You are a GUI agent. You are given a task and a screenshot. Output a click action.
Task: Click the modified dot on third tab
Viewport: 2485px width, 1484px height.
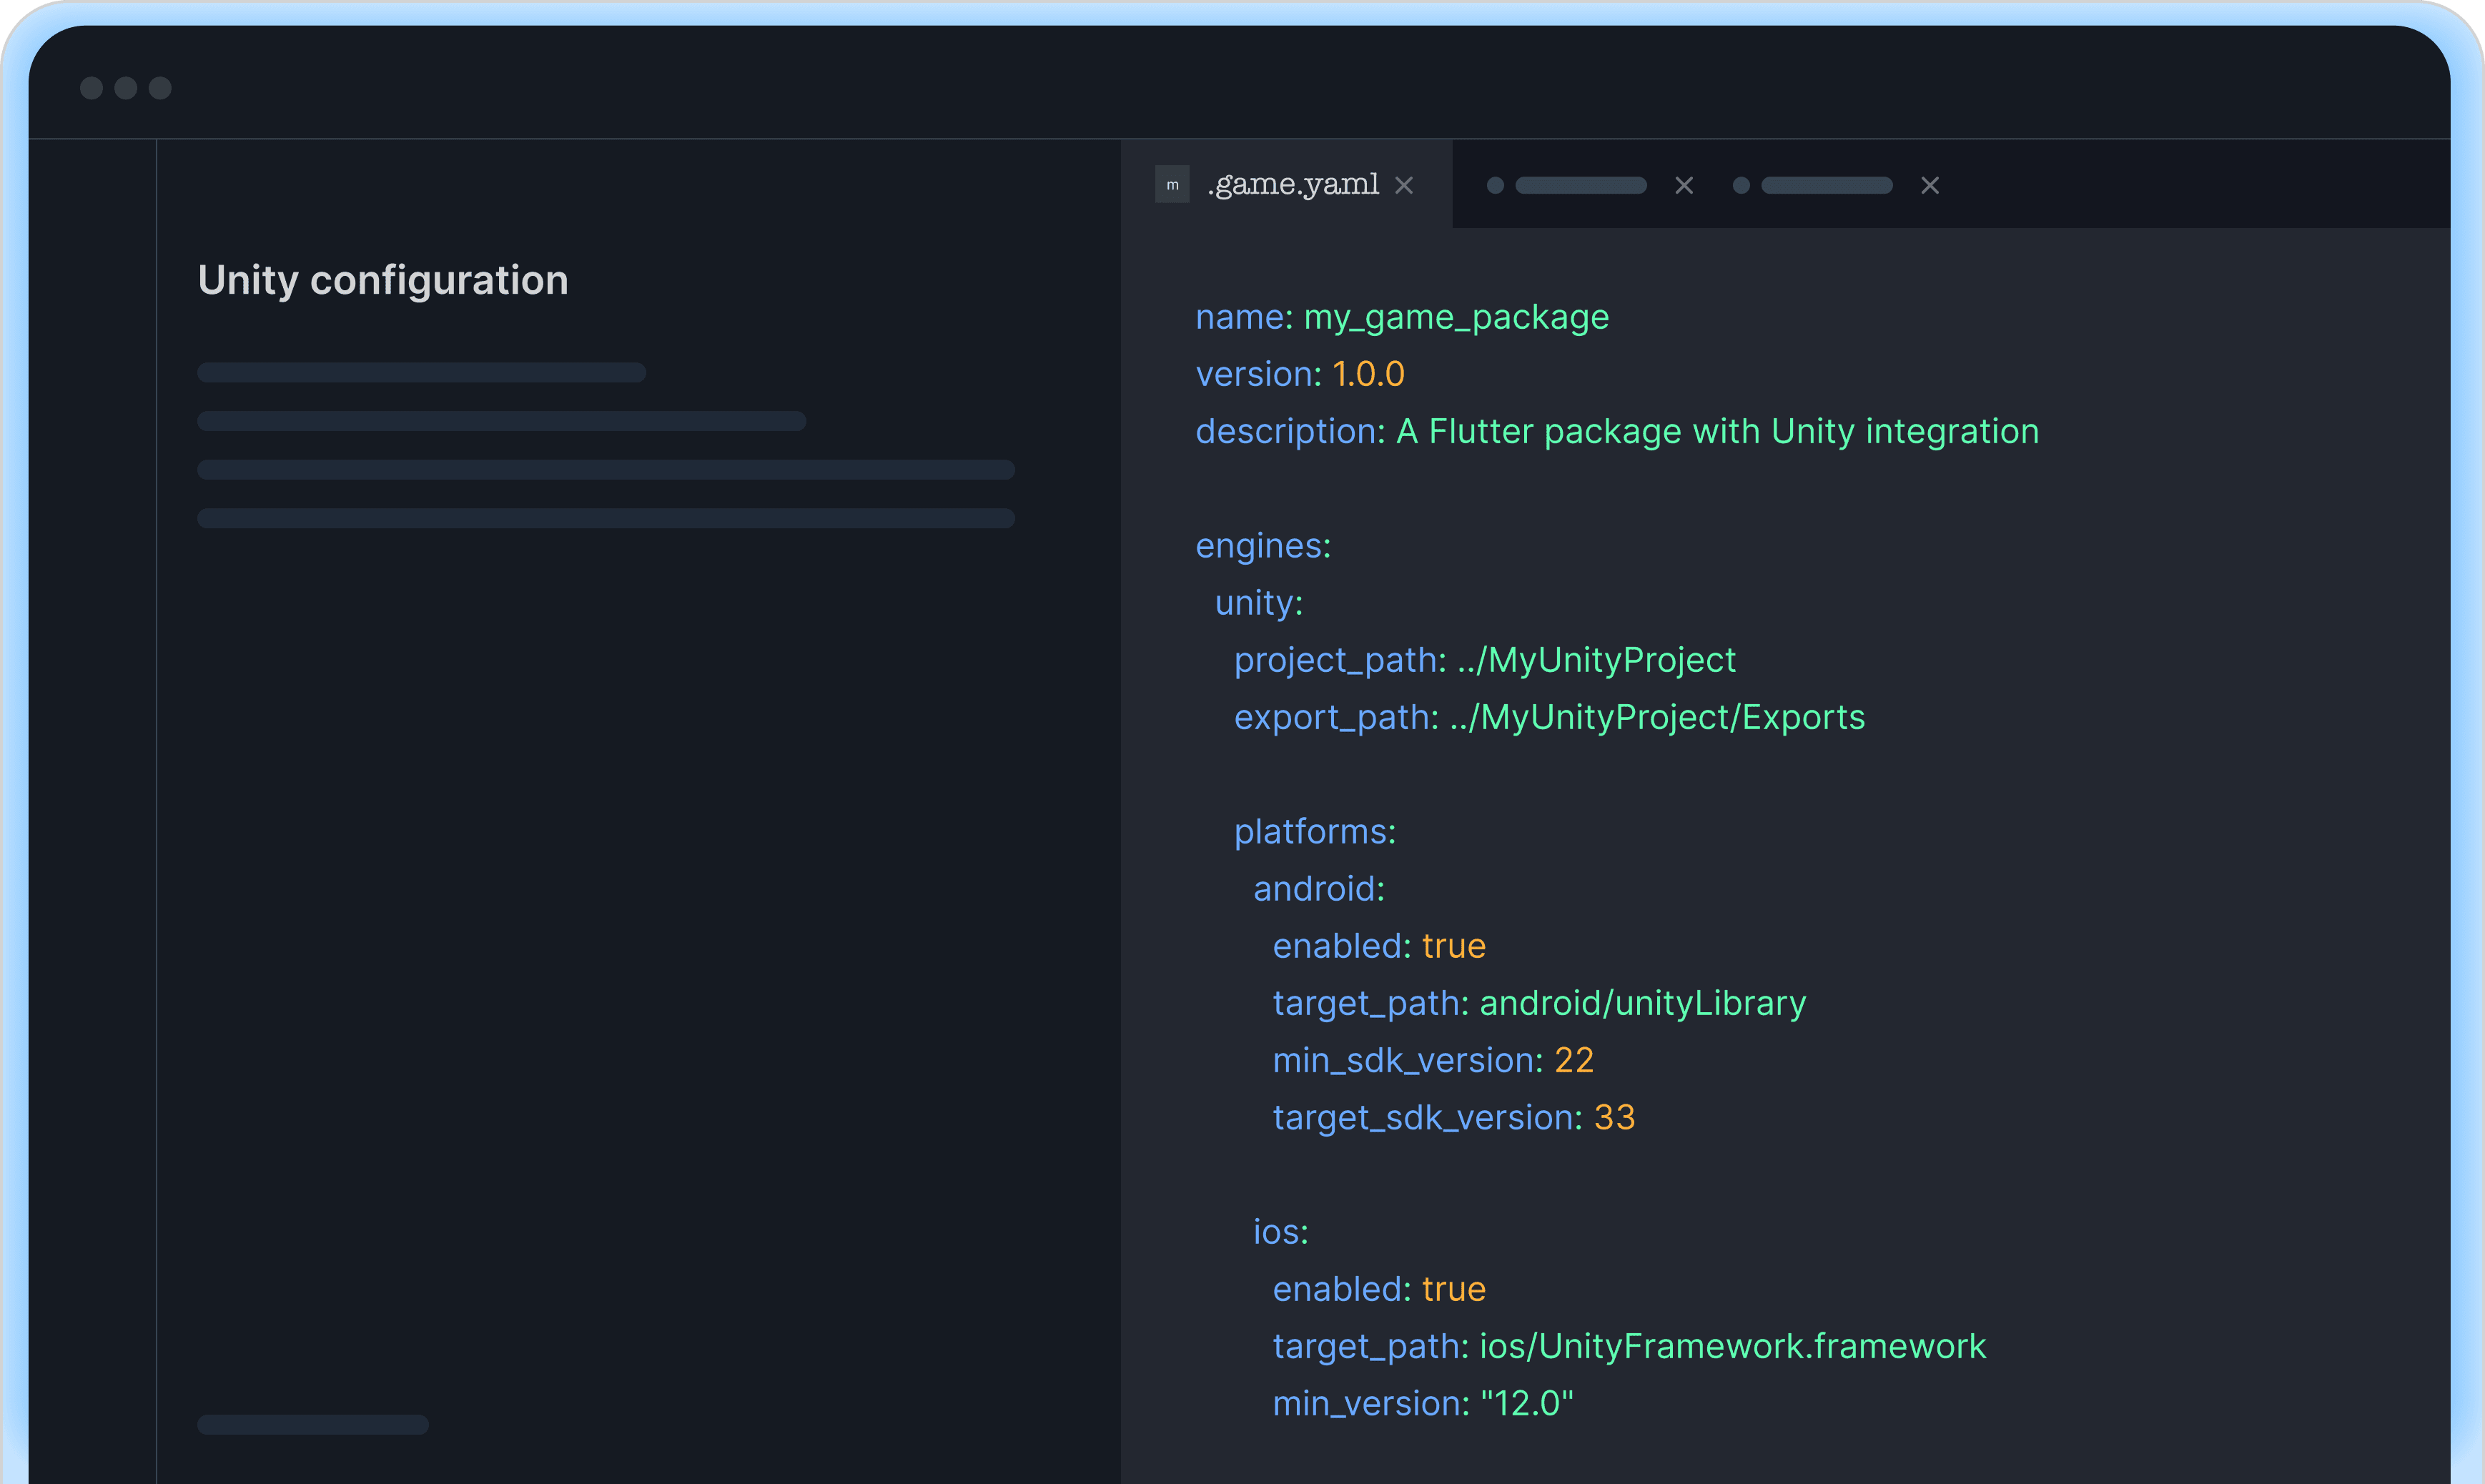[1741, 186]
